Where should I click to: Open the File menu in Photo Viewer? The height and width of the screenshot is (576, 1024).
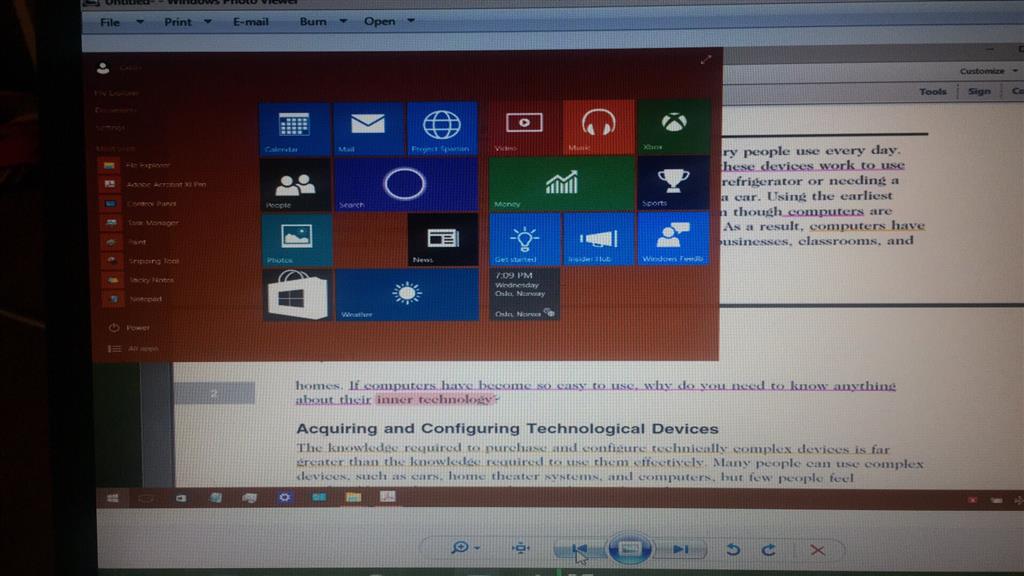coord(110,22)
